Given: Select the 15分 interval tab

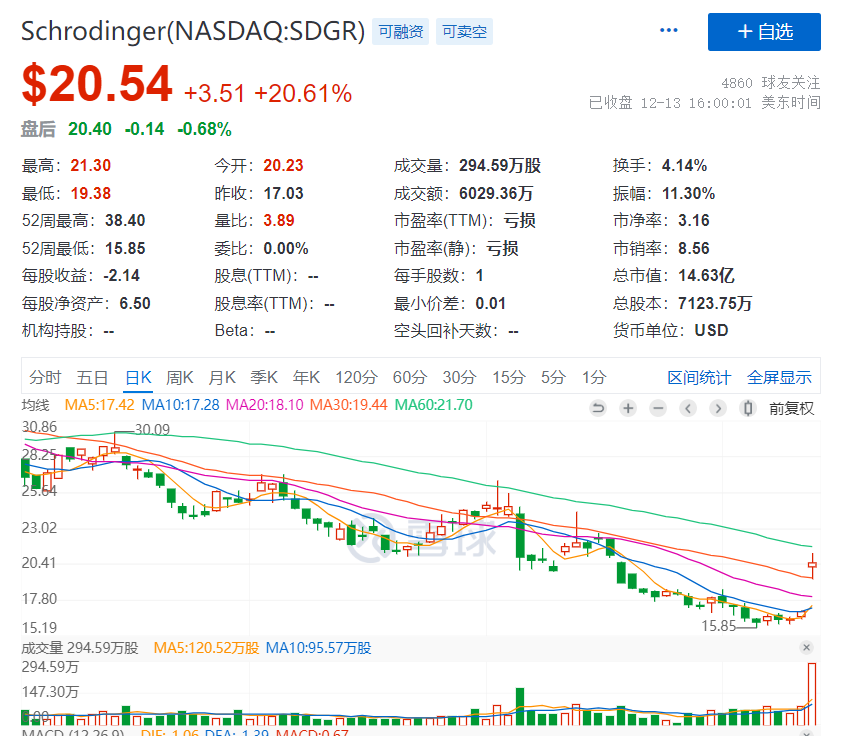Looking at the screenshot, I should tap(509, 377).
